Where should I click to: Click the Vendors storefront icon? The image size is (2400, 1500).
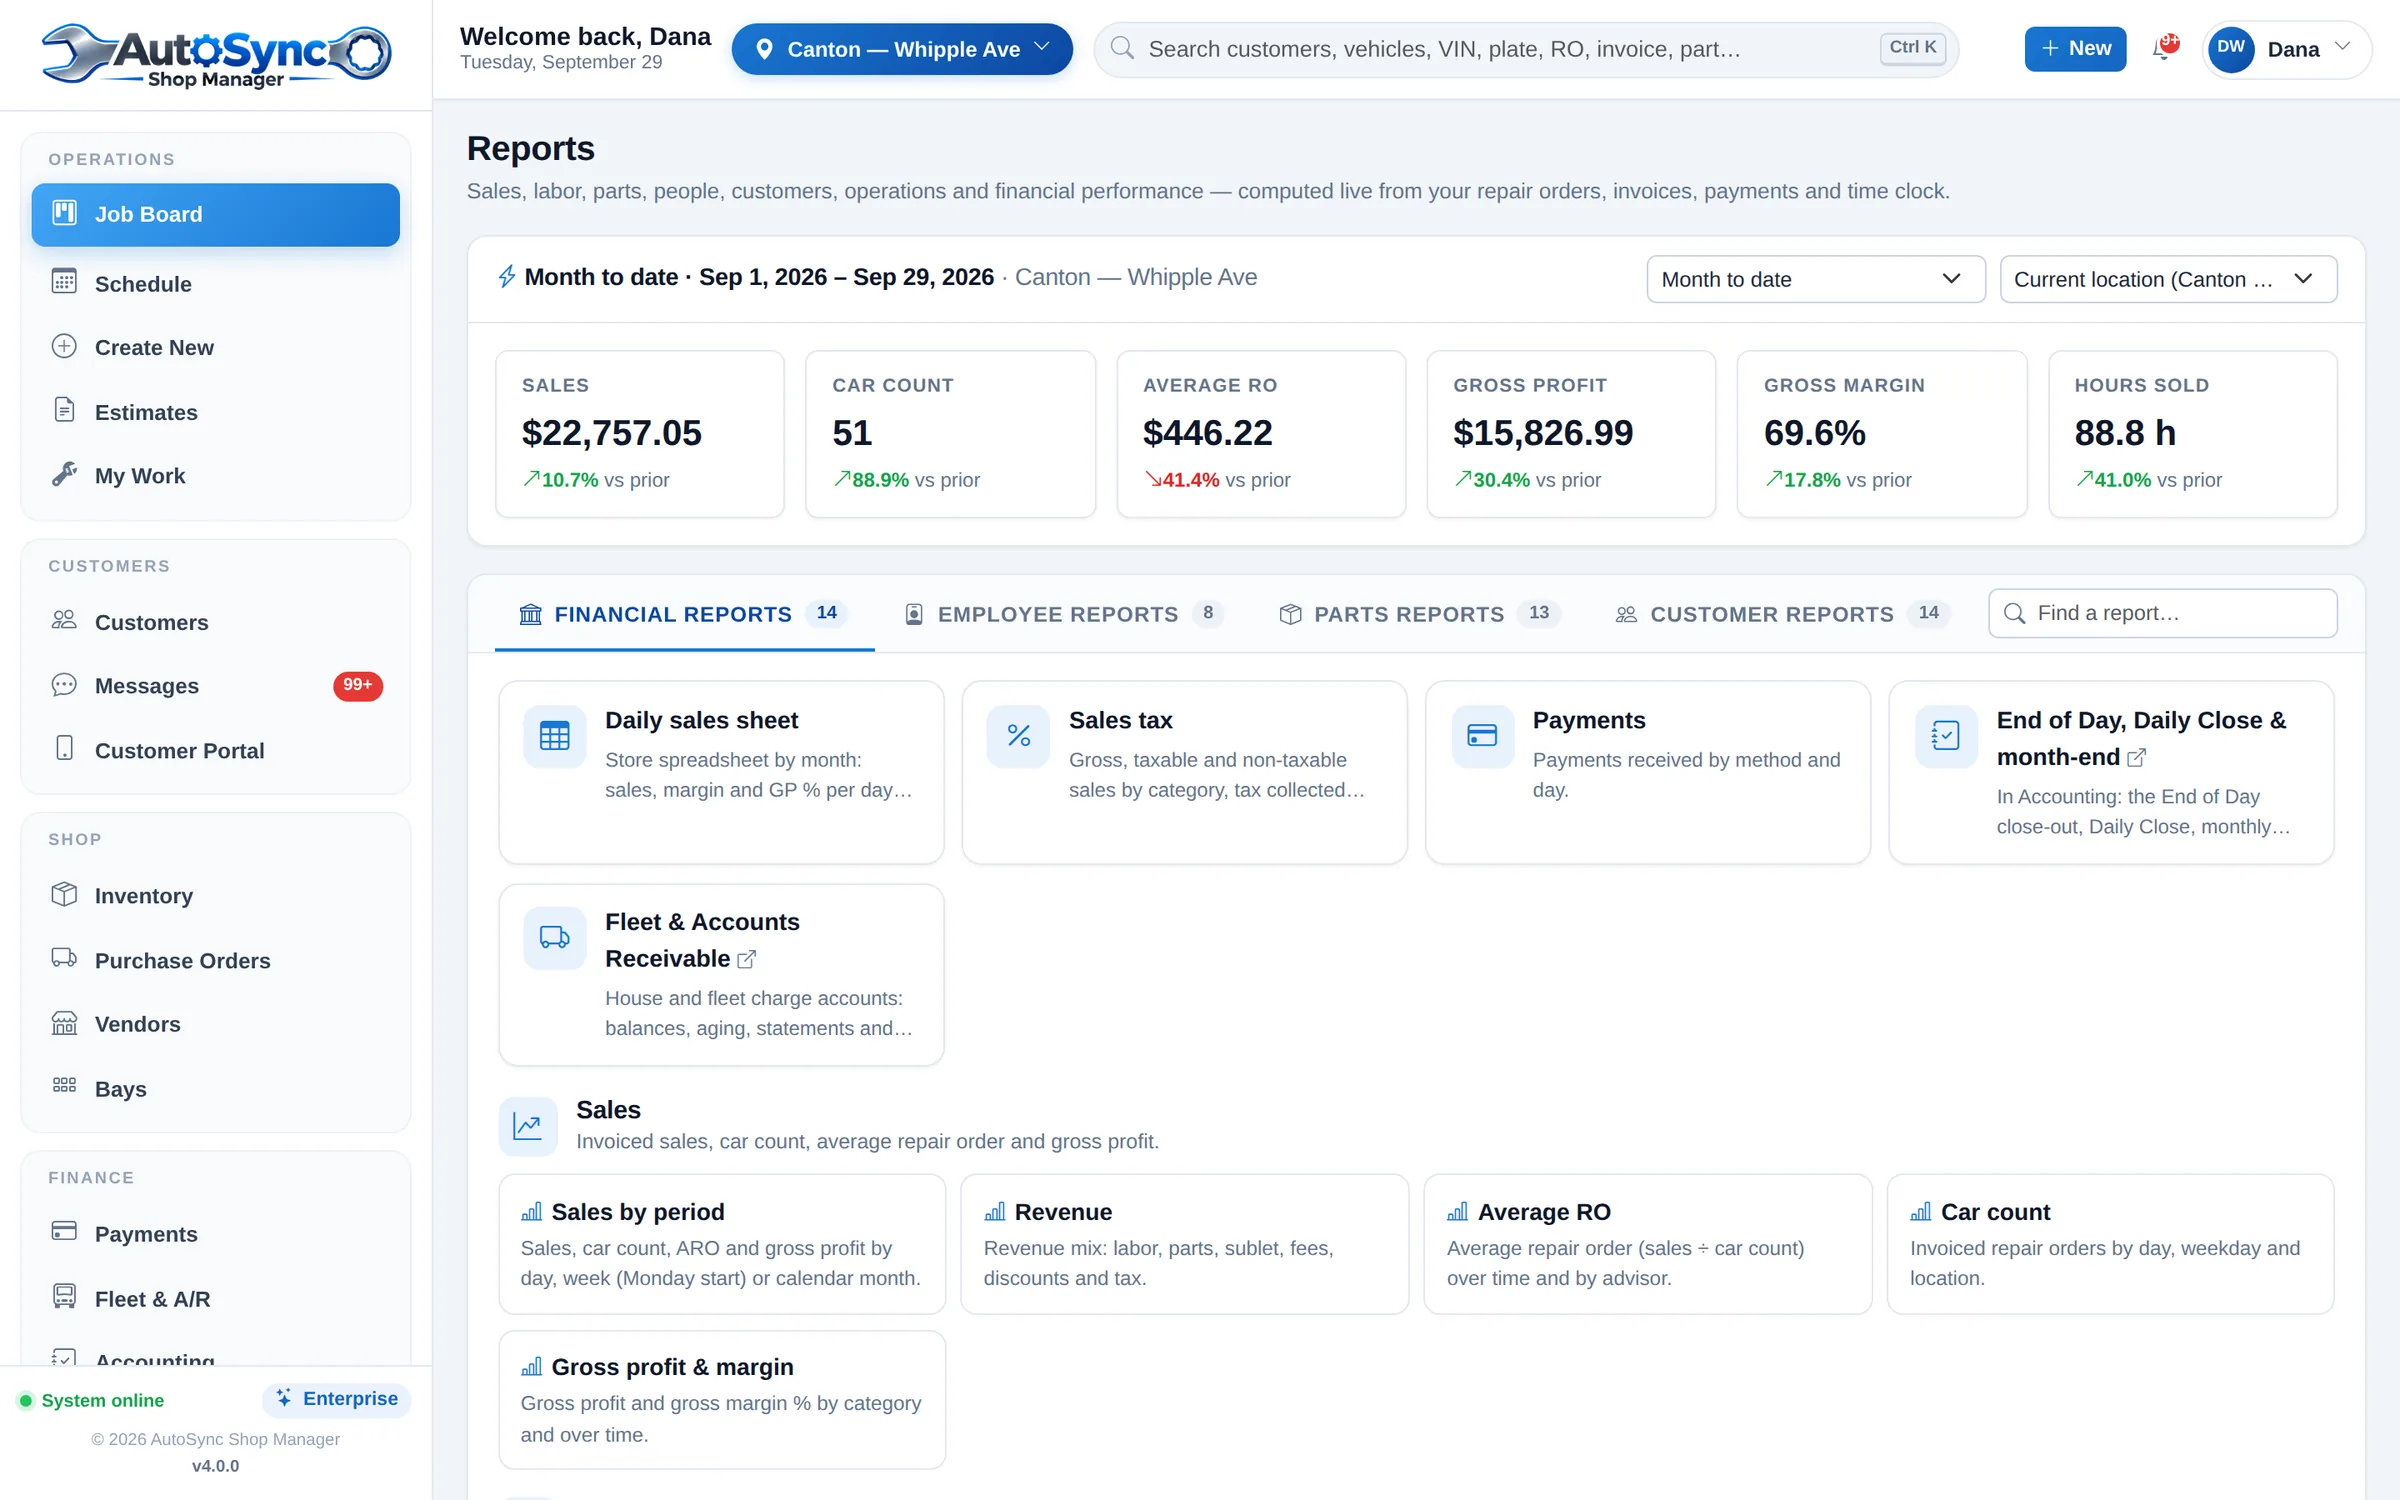(x=64, y=1023)
